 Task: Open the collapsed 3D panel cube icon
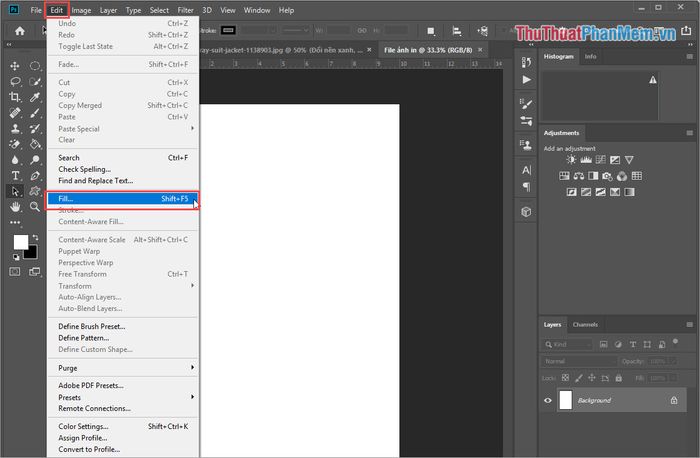pos(526,212)
